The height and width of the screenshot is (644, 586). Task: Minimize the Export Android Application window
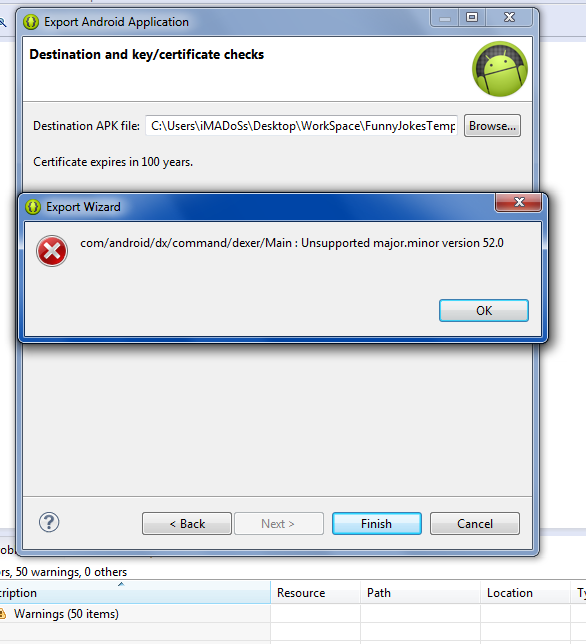(x=445, y=18)
